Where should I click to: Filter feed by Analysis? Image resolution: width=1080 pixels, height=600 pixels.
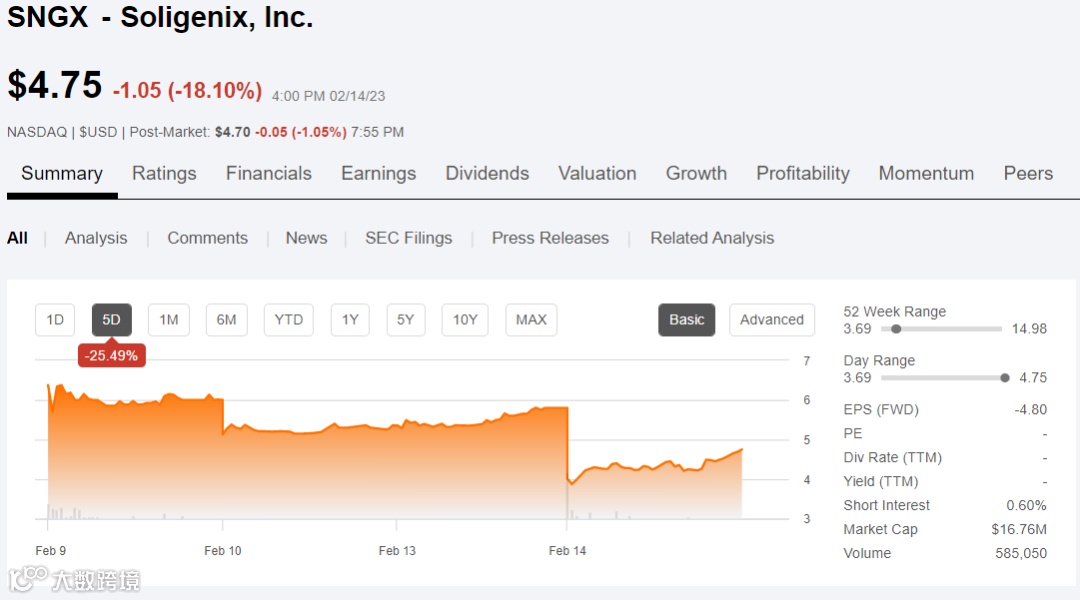96,238
